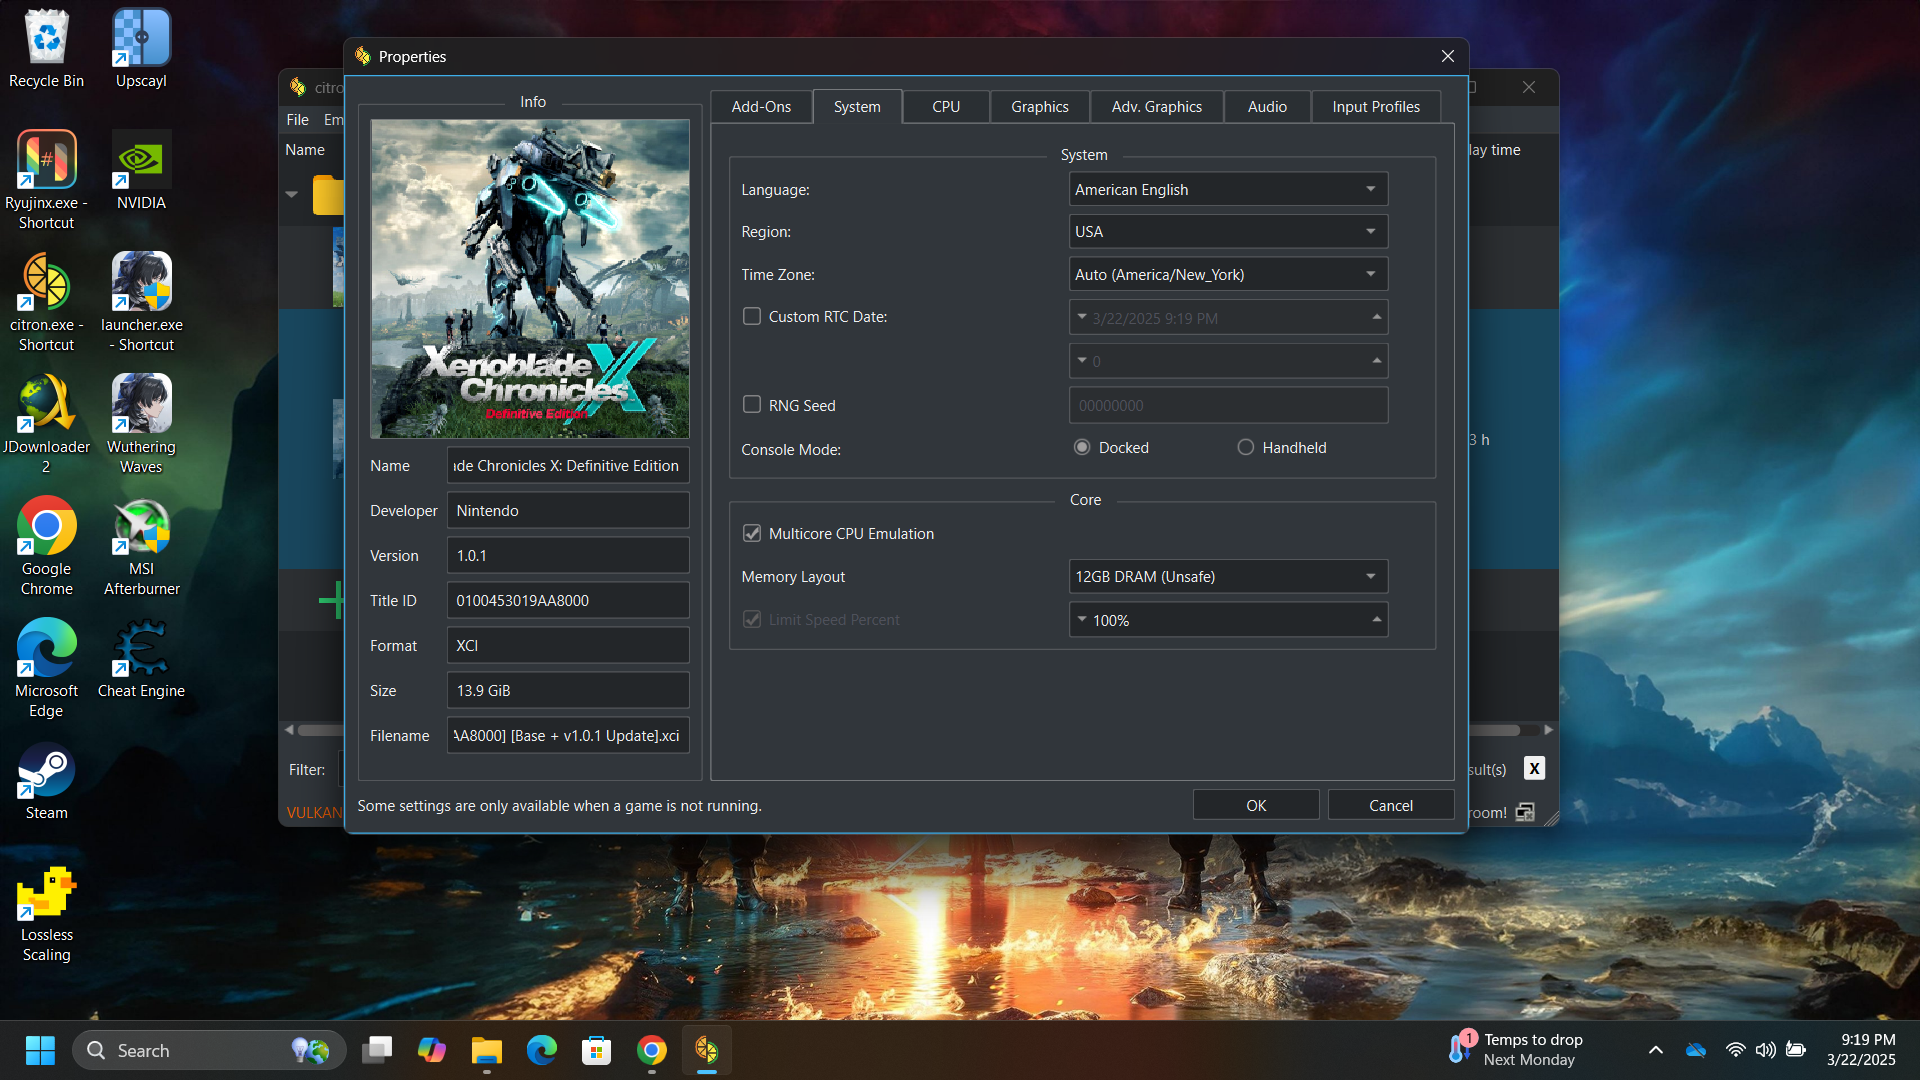Switch to Audio tab
Image resolution: width=1920 pixels, height=1080 pixels.
(1267, 106)
